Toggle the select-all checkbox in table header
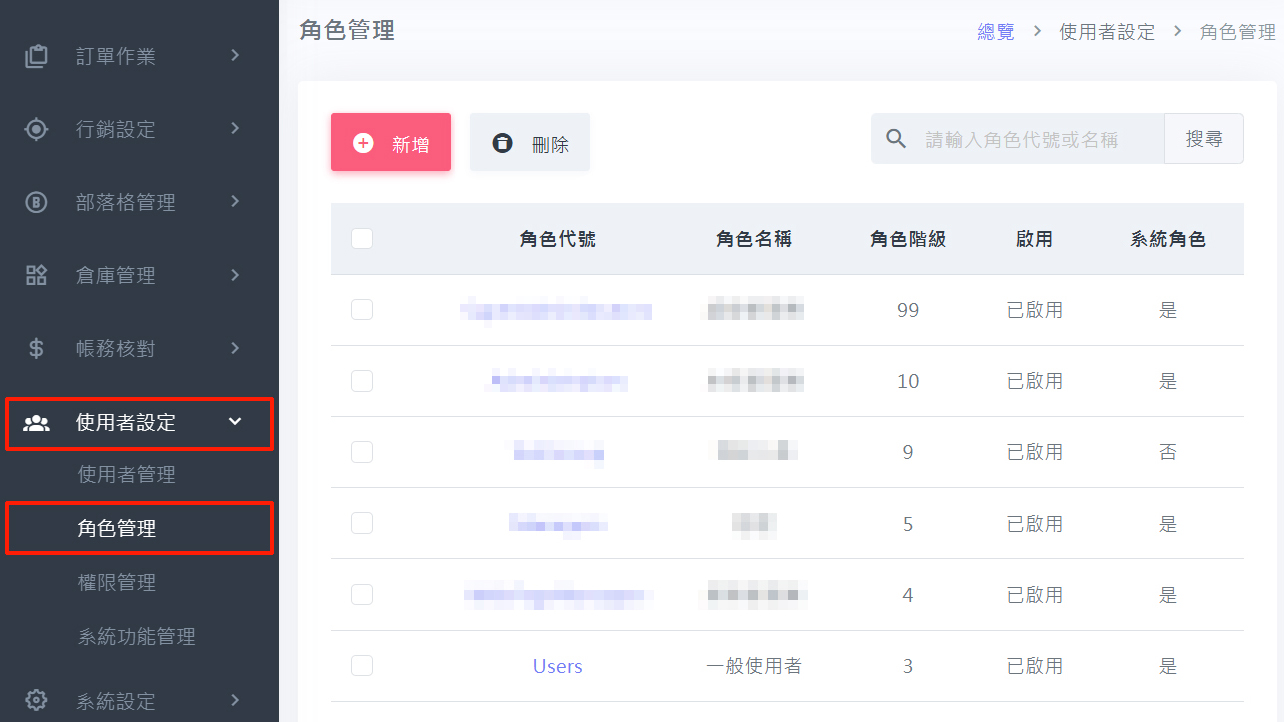The image size is (1284, 722). [x=362, y=239]
